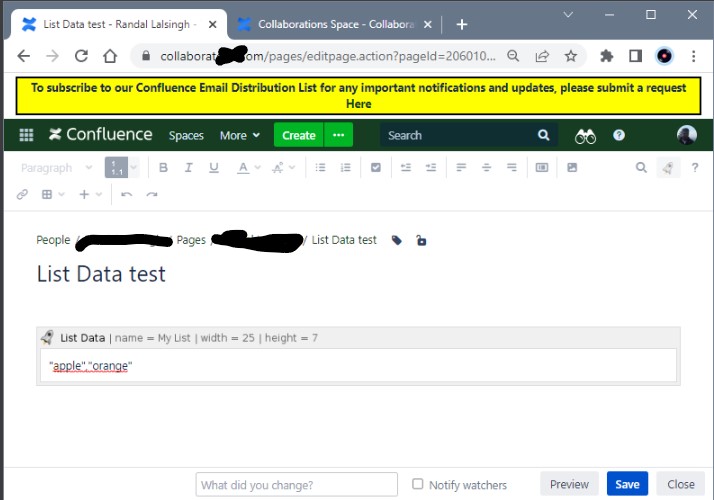The height and width of the screenshot is (500, 714).
Task: Click the List Data test page title
Action: 101,274
